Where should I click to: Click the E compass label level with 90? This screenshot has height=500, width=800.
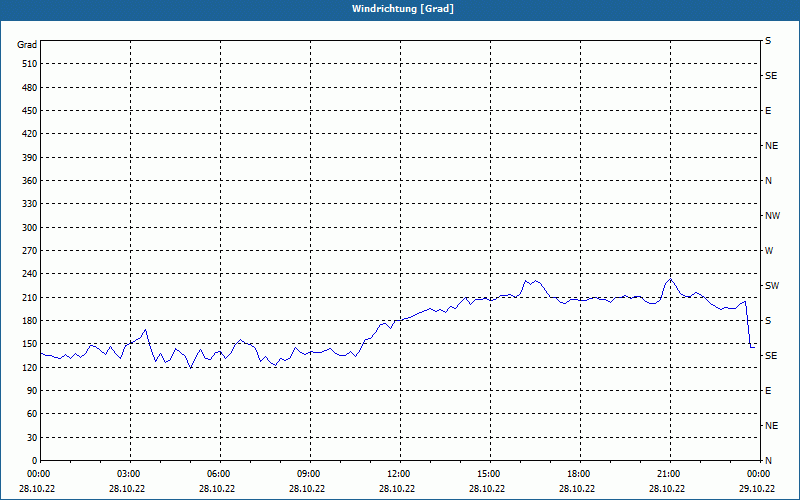(768, 391)
